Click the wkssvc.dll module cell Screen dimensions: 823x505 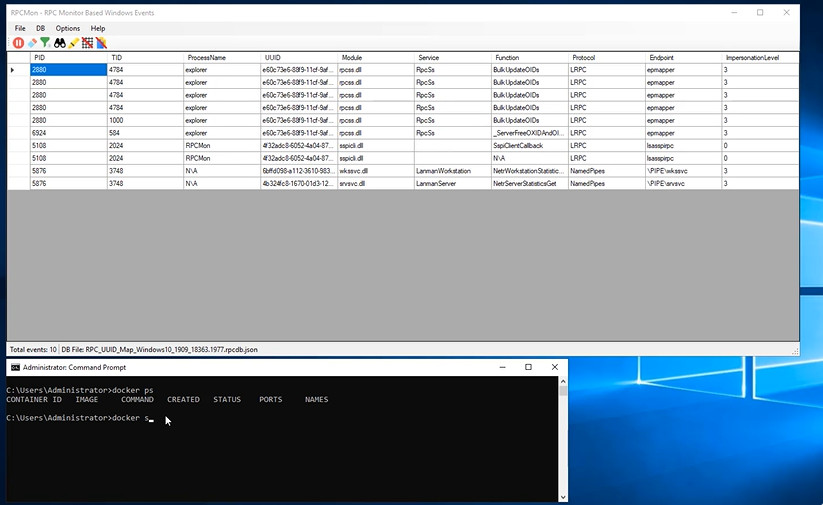(376, 171)
